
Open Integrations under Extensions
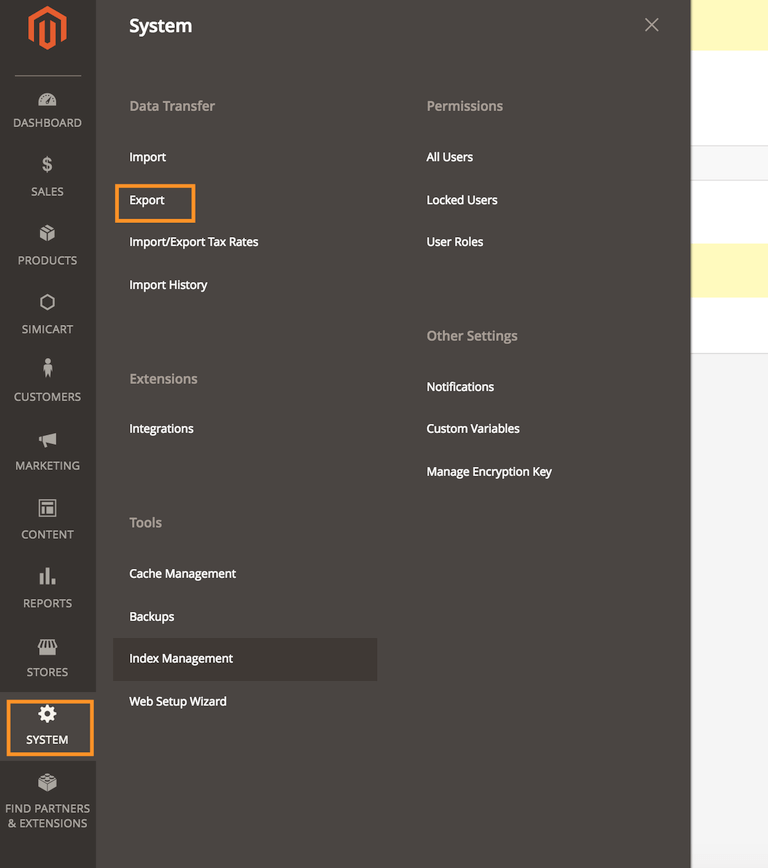(161, 428)
